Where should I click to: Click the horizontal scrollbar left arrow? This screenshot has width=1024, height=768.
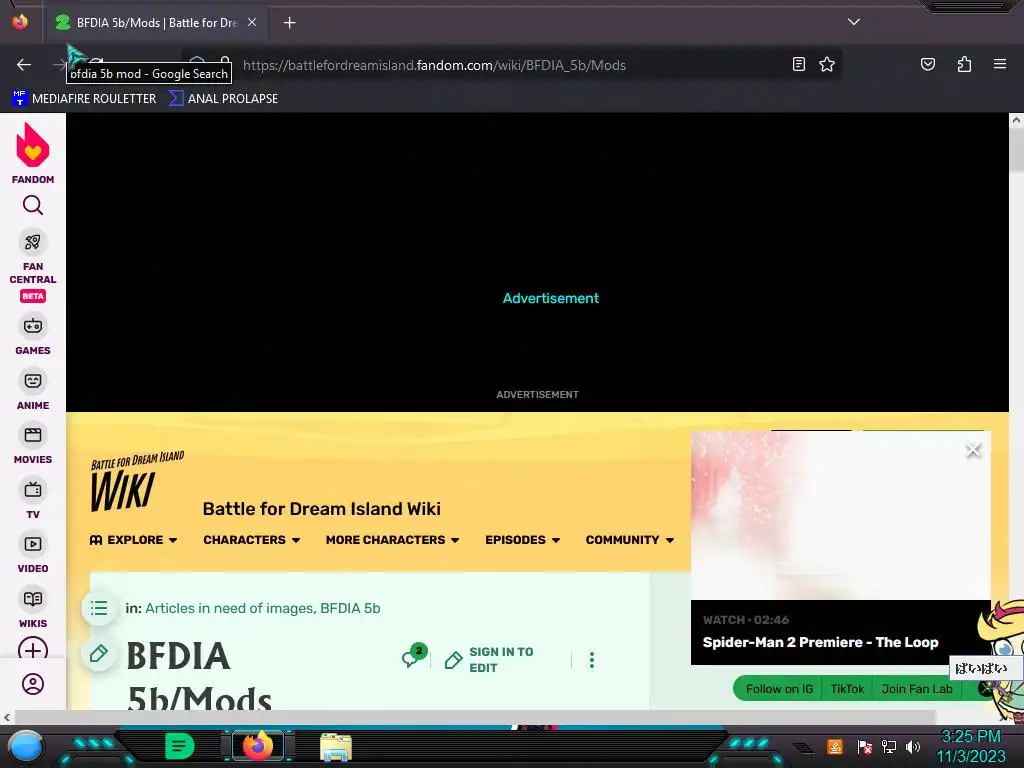7,717
